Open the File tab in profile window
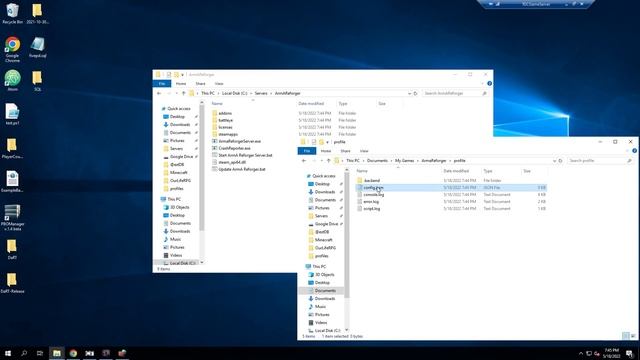640x360 pixels. click(307, 151)
